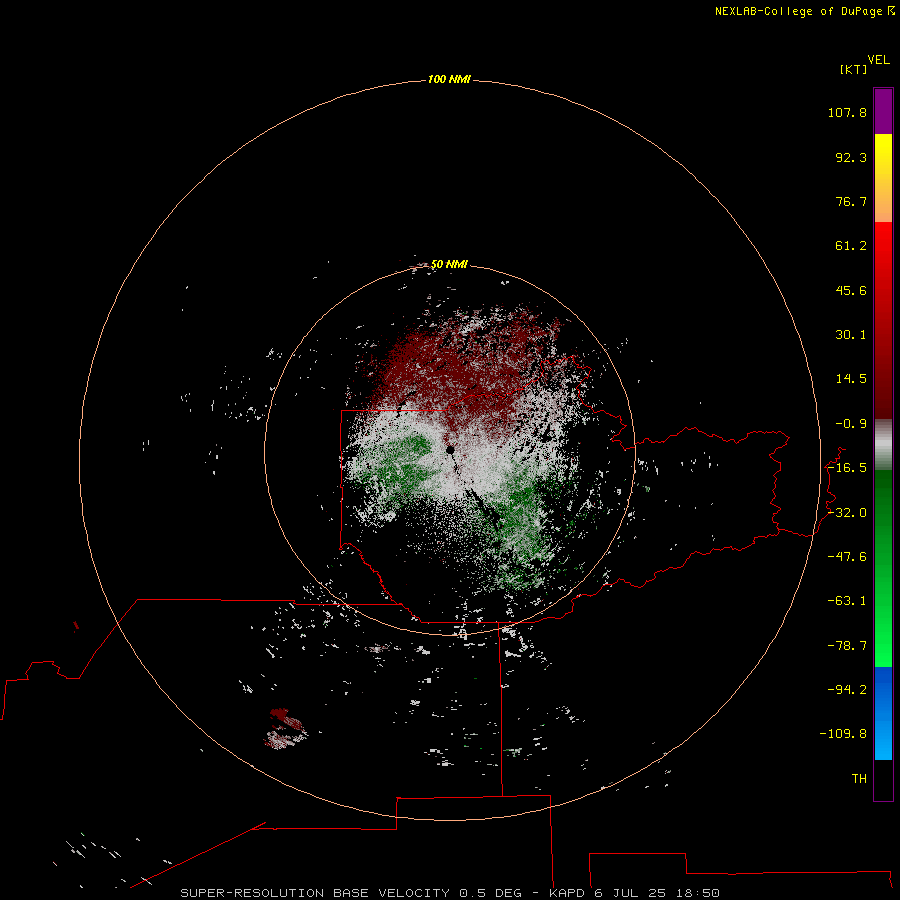Pick the purple segment of the velocity color bar
The image size is (900, 900).
click(883, 111)
